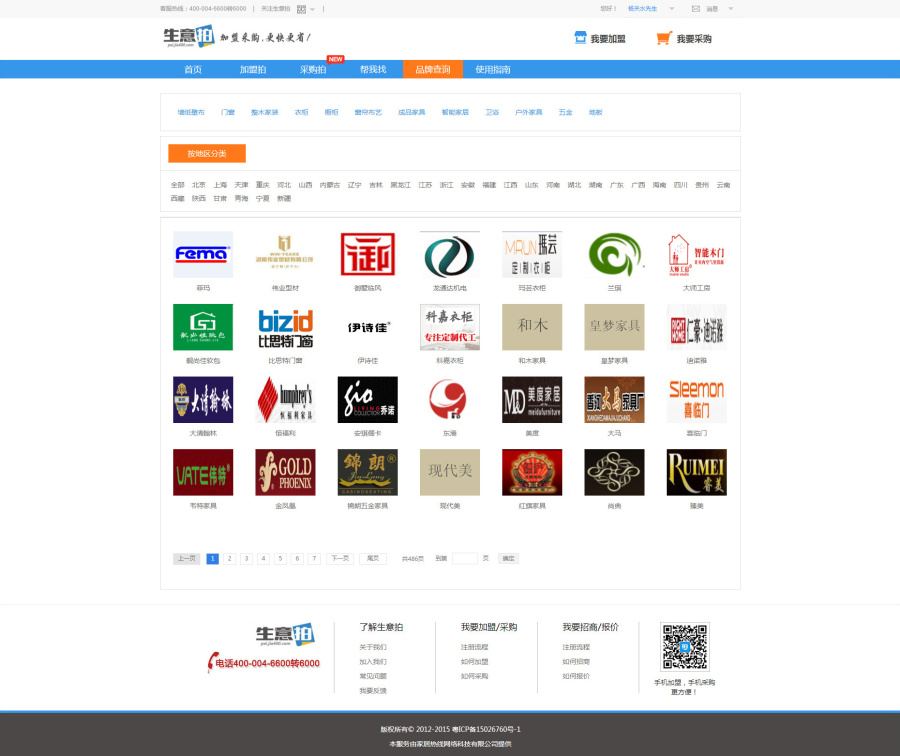Open the 加盟拍 navigation tab
The height and width of the screenshot is (756, 900).
coord(253,69)
